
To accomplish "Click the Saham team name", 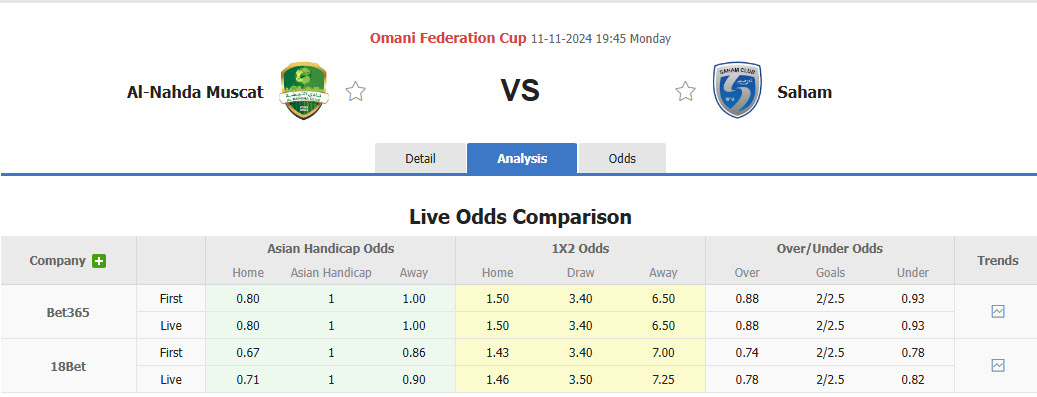I will (804, 92).
